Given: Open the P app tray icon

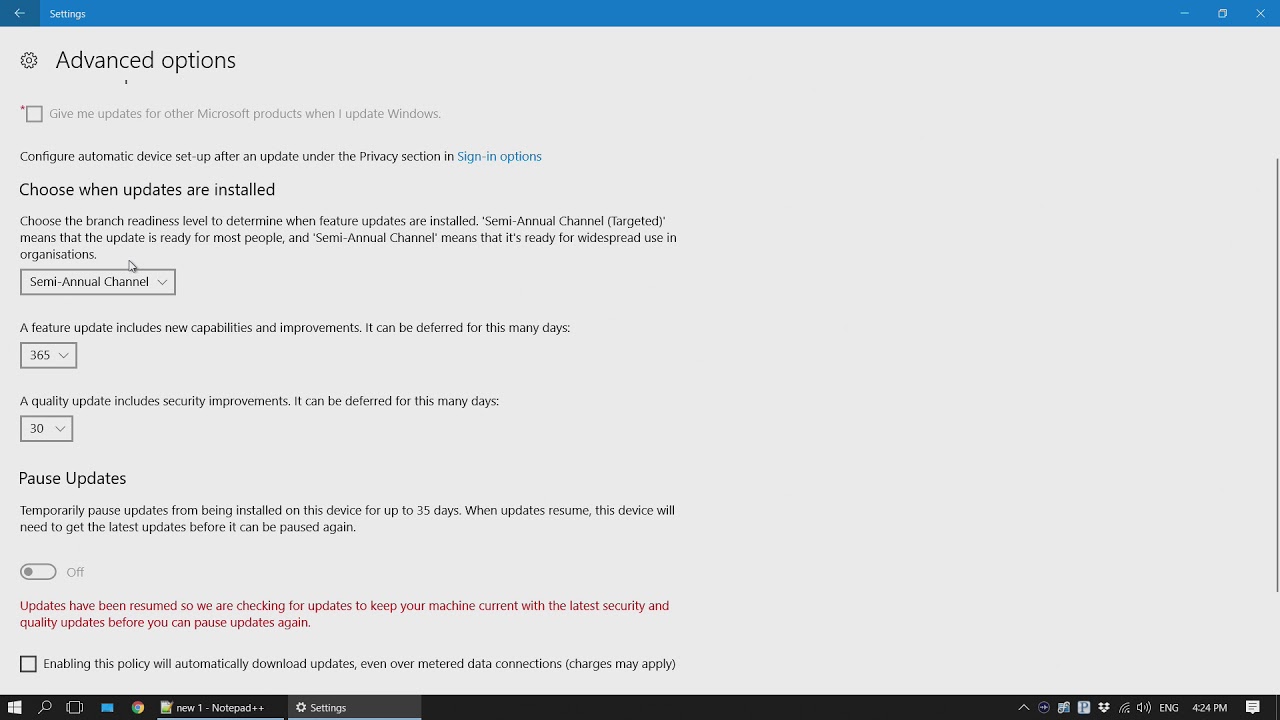Looking at the screenshot, I should [1084, 707].
